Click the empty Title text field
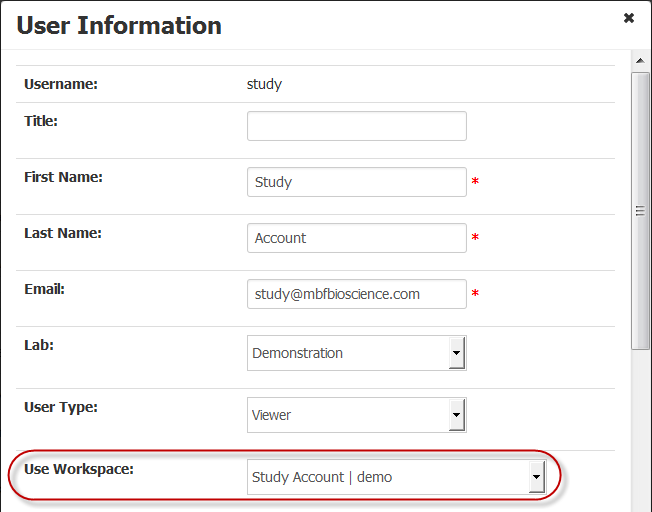 356,126
